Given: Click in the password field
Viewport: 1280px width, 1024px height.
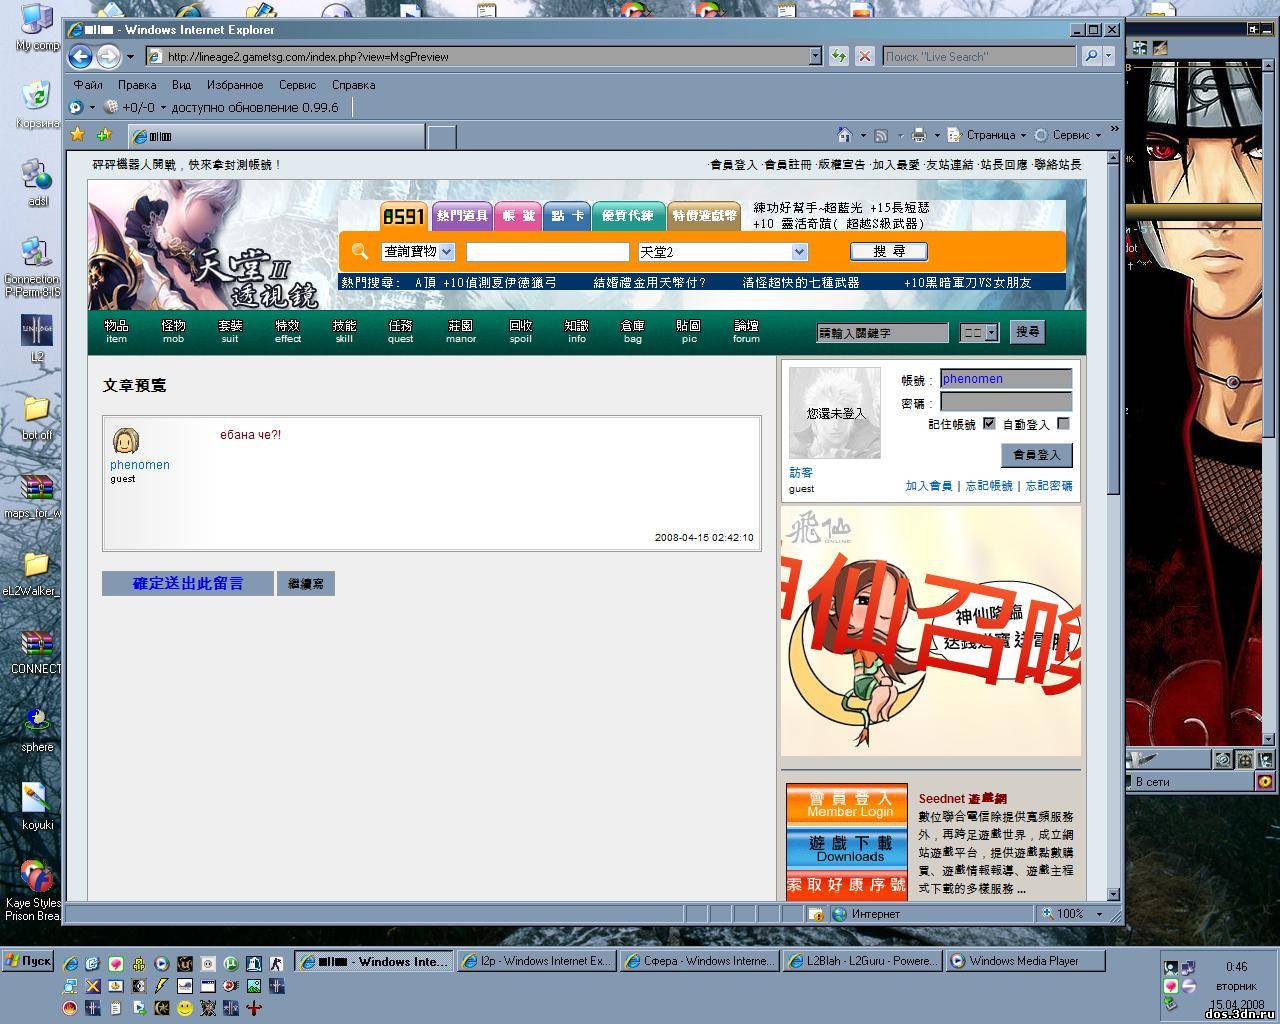Looking at the screenshot, I should 1006,402.
